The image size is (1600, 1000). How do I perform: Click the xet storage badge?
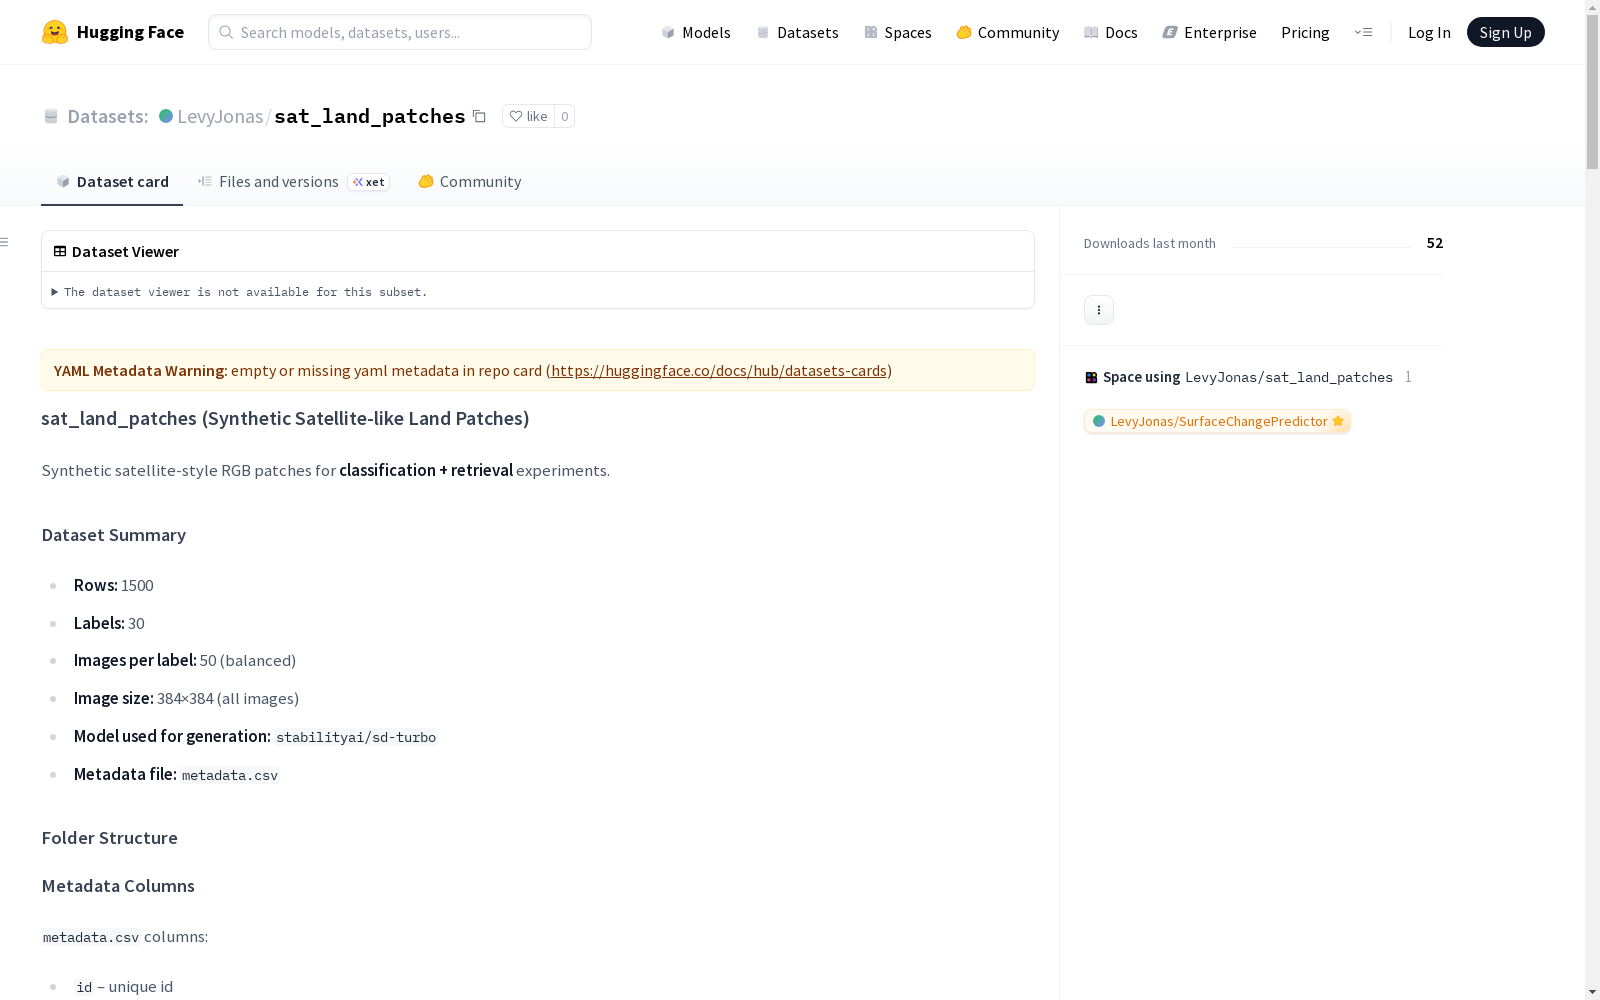point(368,182)
